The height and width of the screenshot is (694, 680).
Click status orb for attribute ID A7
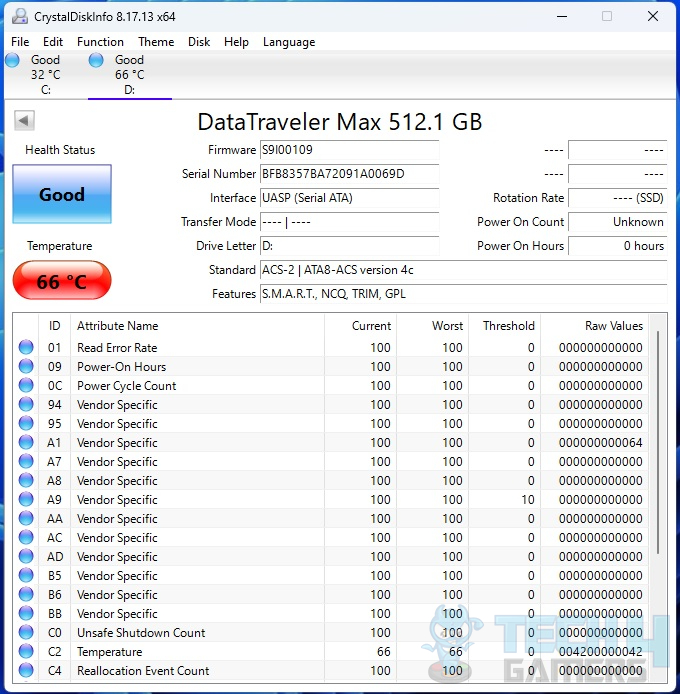[26, 461]
